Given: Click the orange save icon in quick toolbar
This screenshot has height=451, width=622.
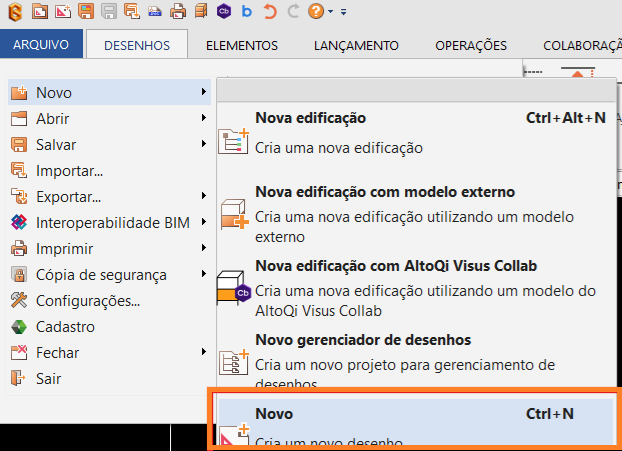Looking at the screenshot, I should pos(86,12).
